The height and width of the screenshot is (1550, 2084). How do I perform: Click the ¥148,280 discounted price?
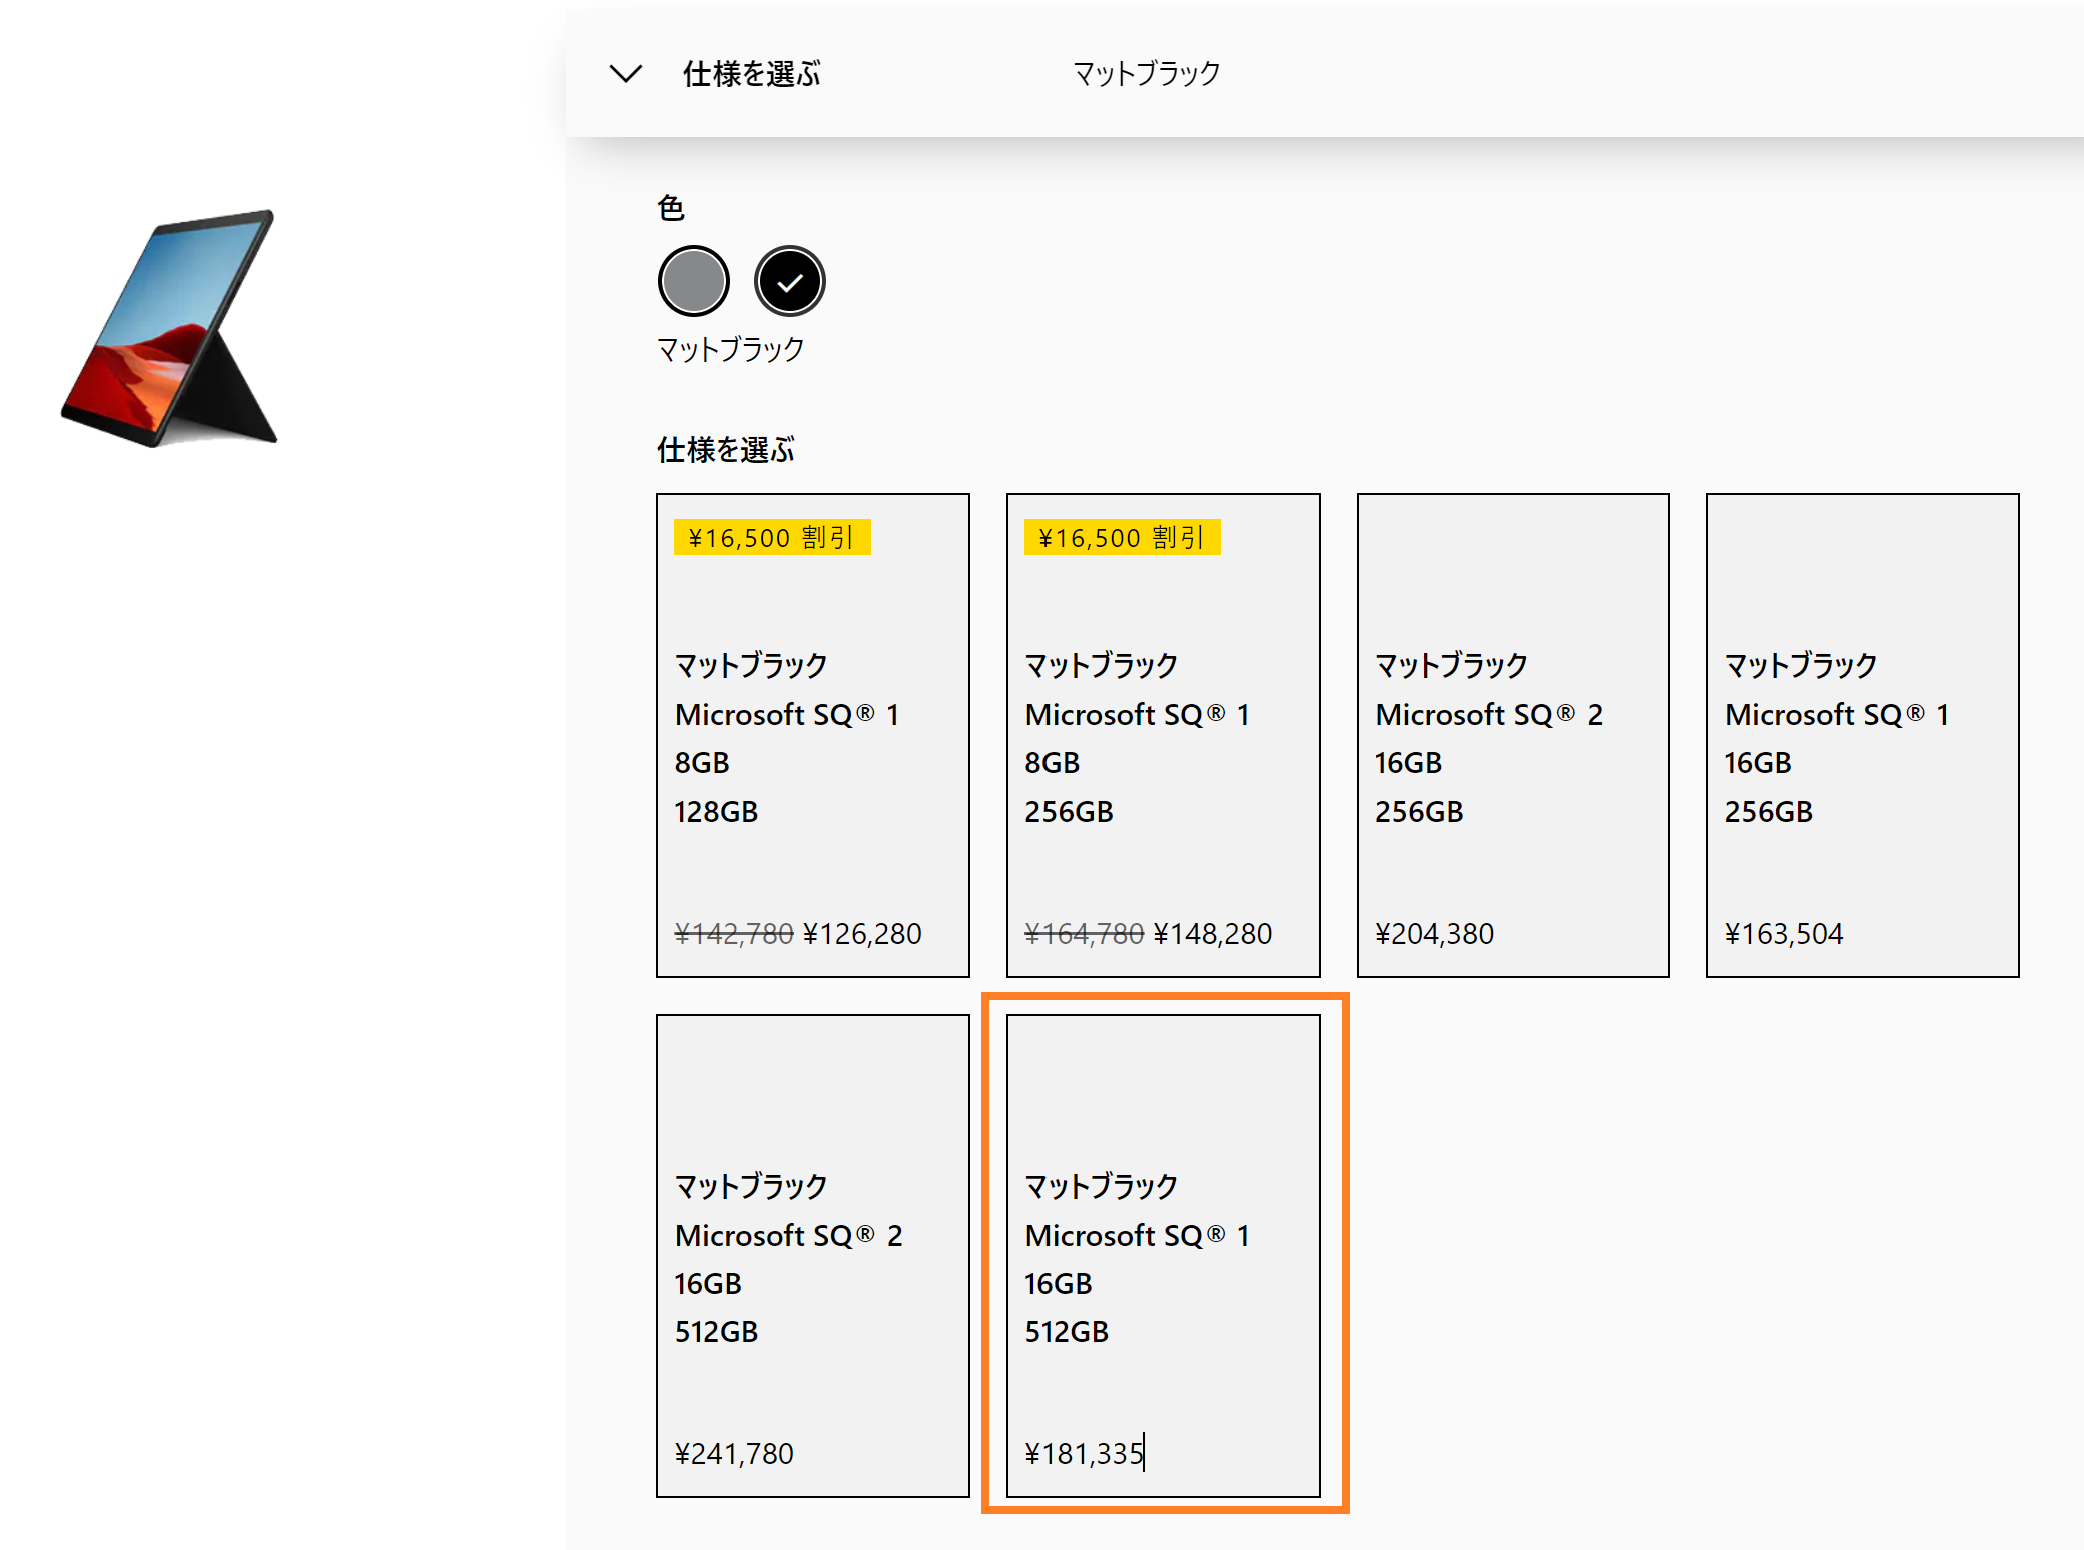pyautogui.click(x=1212, y=934)
